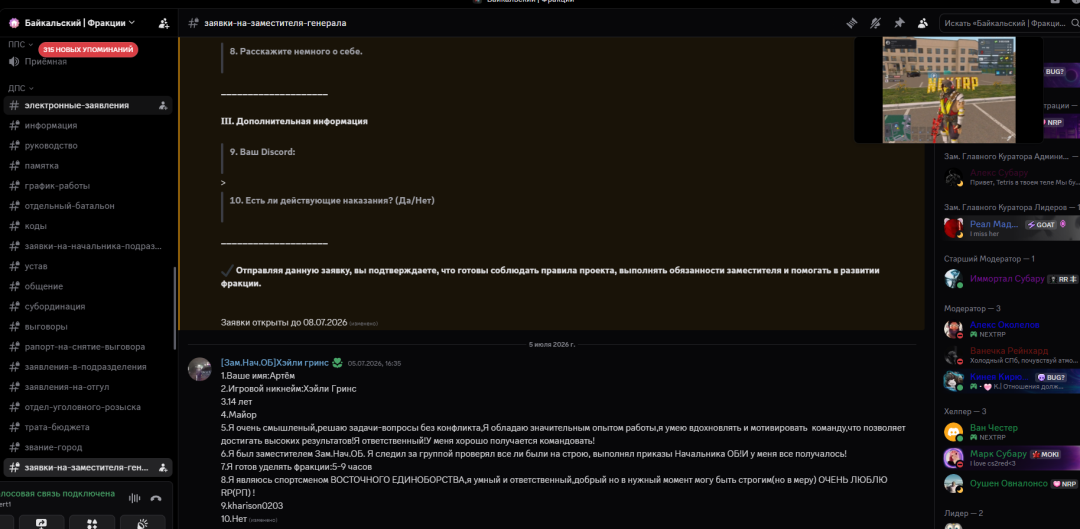Collapse the ДПС channel category
Image resolution: width=1080 pixels, height=529 pixels.
[x=21, y=88]
